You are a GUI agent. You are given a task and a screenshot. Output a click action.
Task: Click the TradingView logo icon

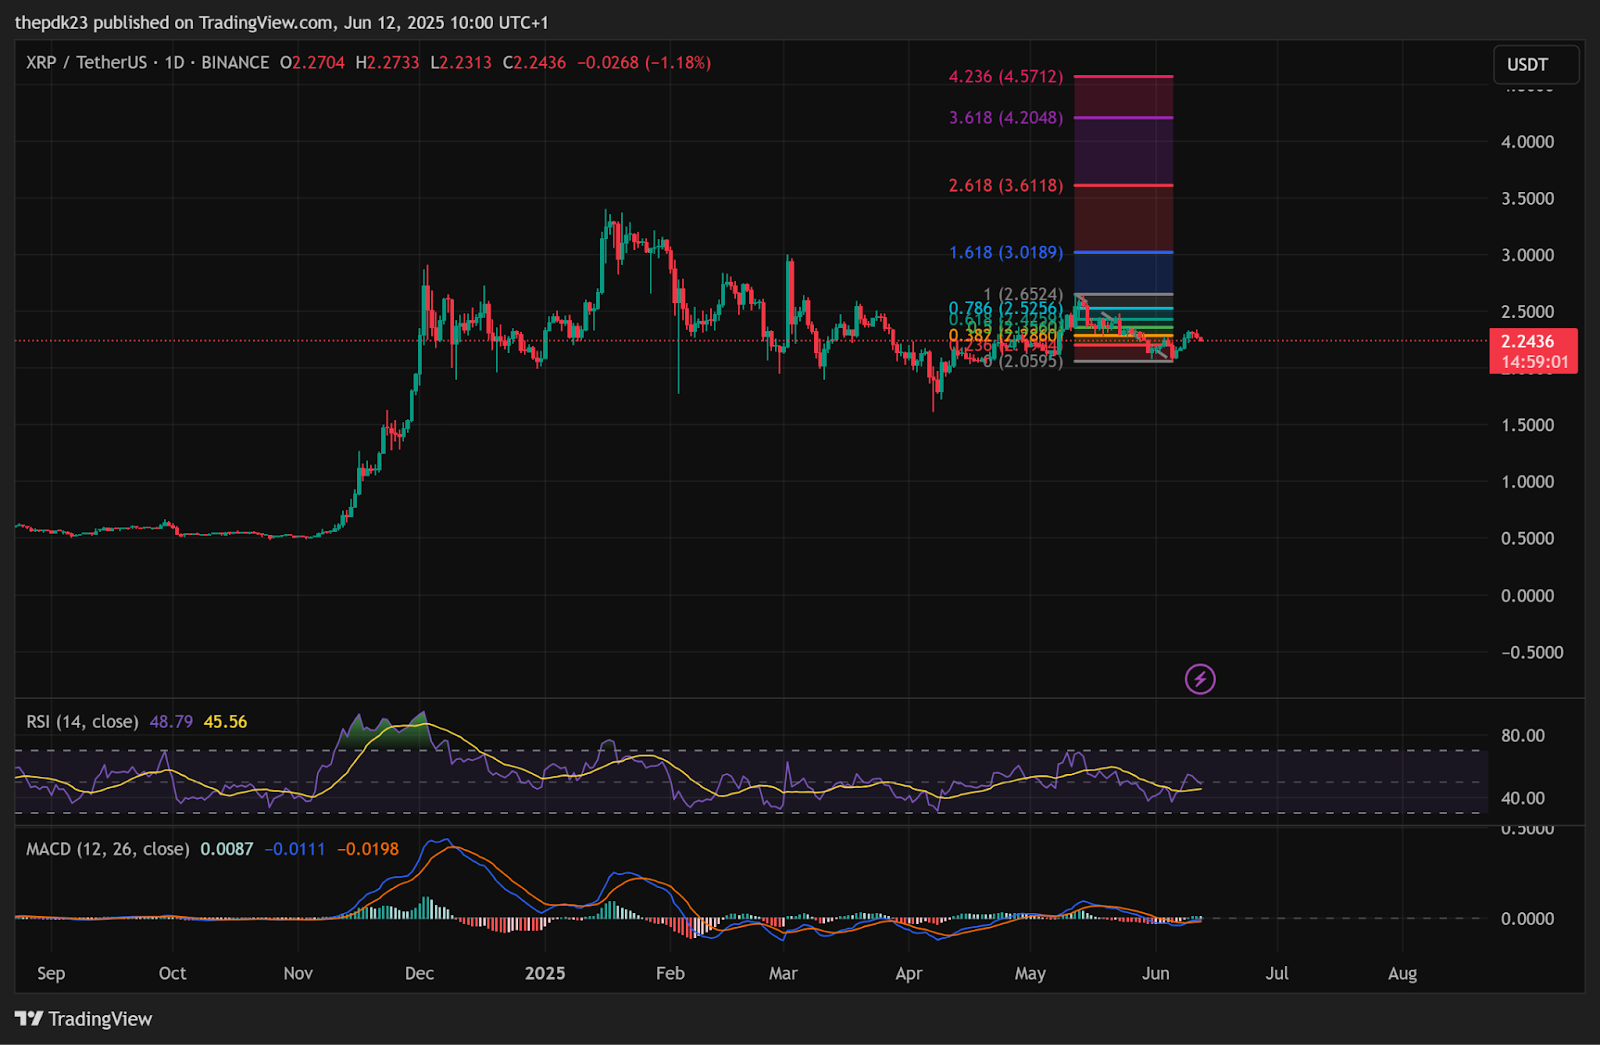(x=29, y=1019)
